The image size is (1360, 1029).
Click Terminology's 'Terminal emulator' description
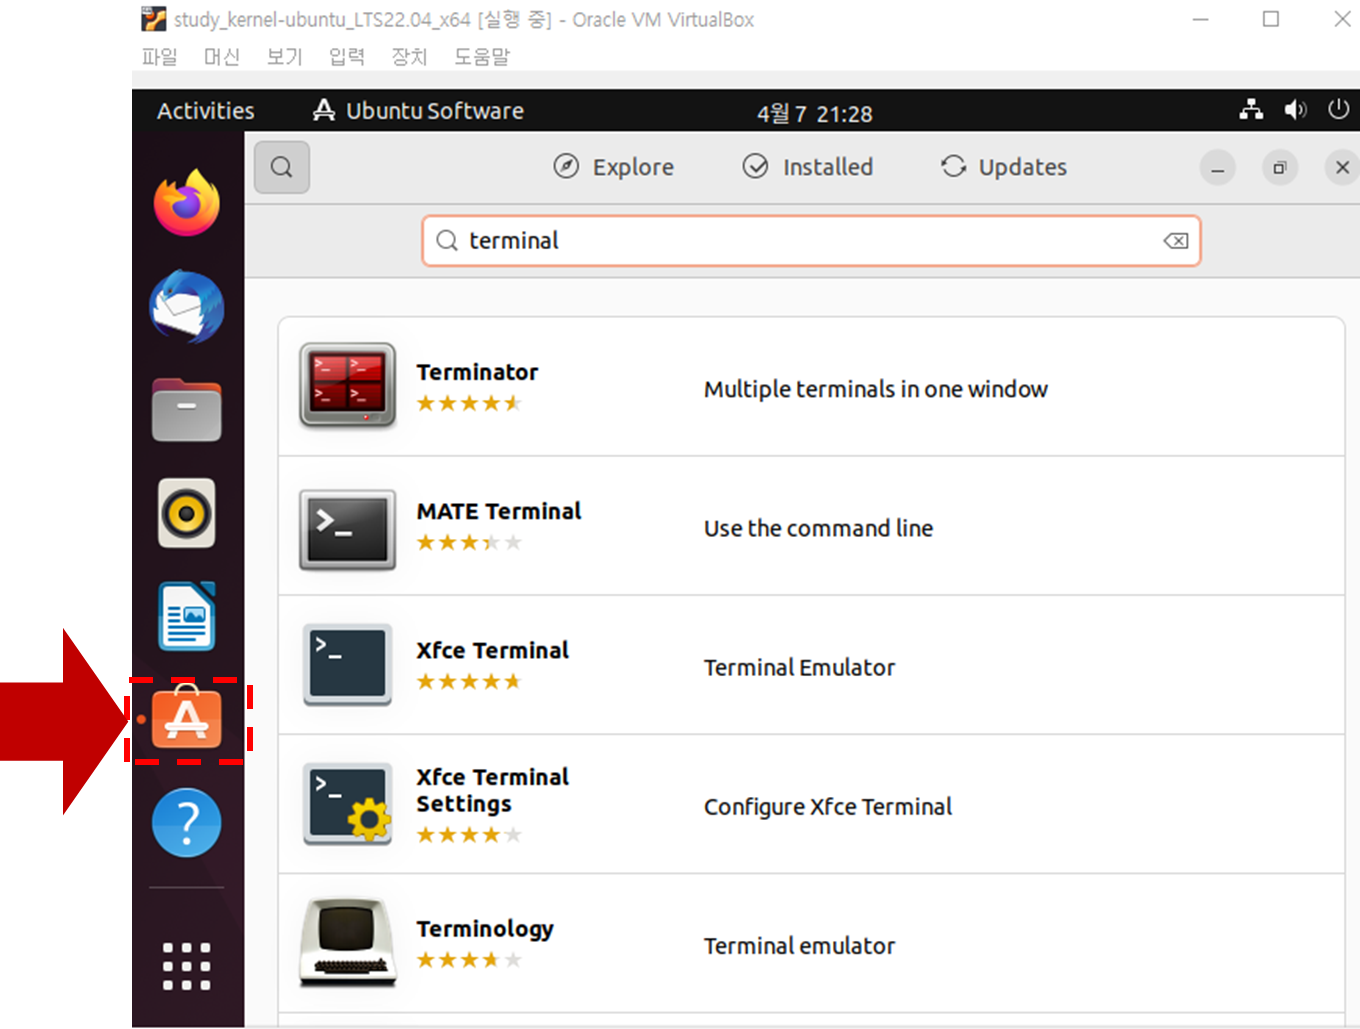click(799, 945)
